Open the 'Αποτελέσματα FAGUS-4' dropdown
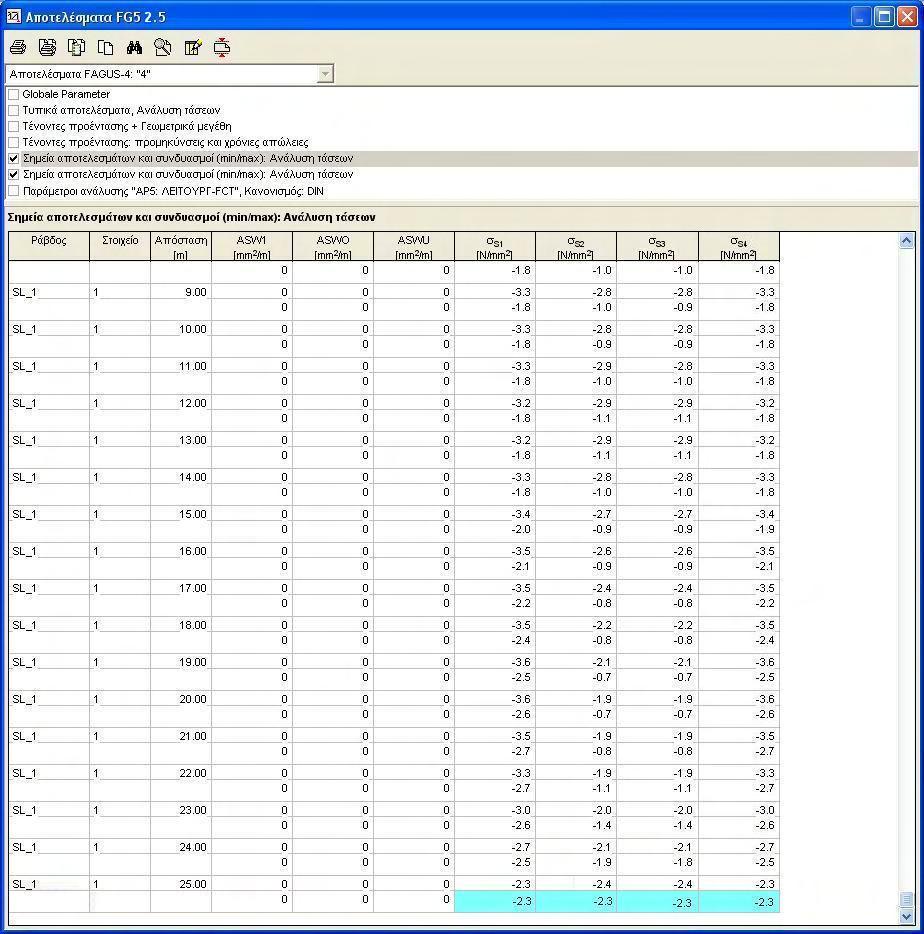924x934 pixels. coord(325,74)
